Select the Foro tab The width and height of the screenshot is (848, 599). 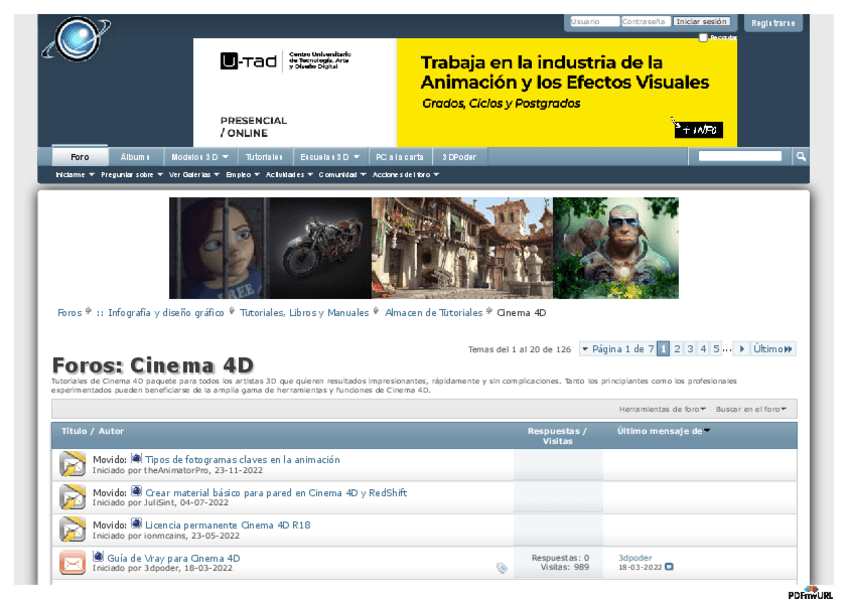pyautogui.click(x=80, y=156)
